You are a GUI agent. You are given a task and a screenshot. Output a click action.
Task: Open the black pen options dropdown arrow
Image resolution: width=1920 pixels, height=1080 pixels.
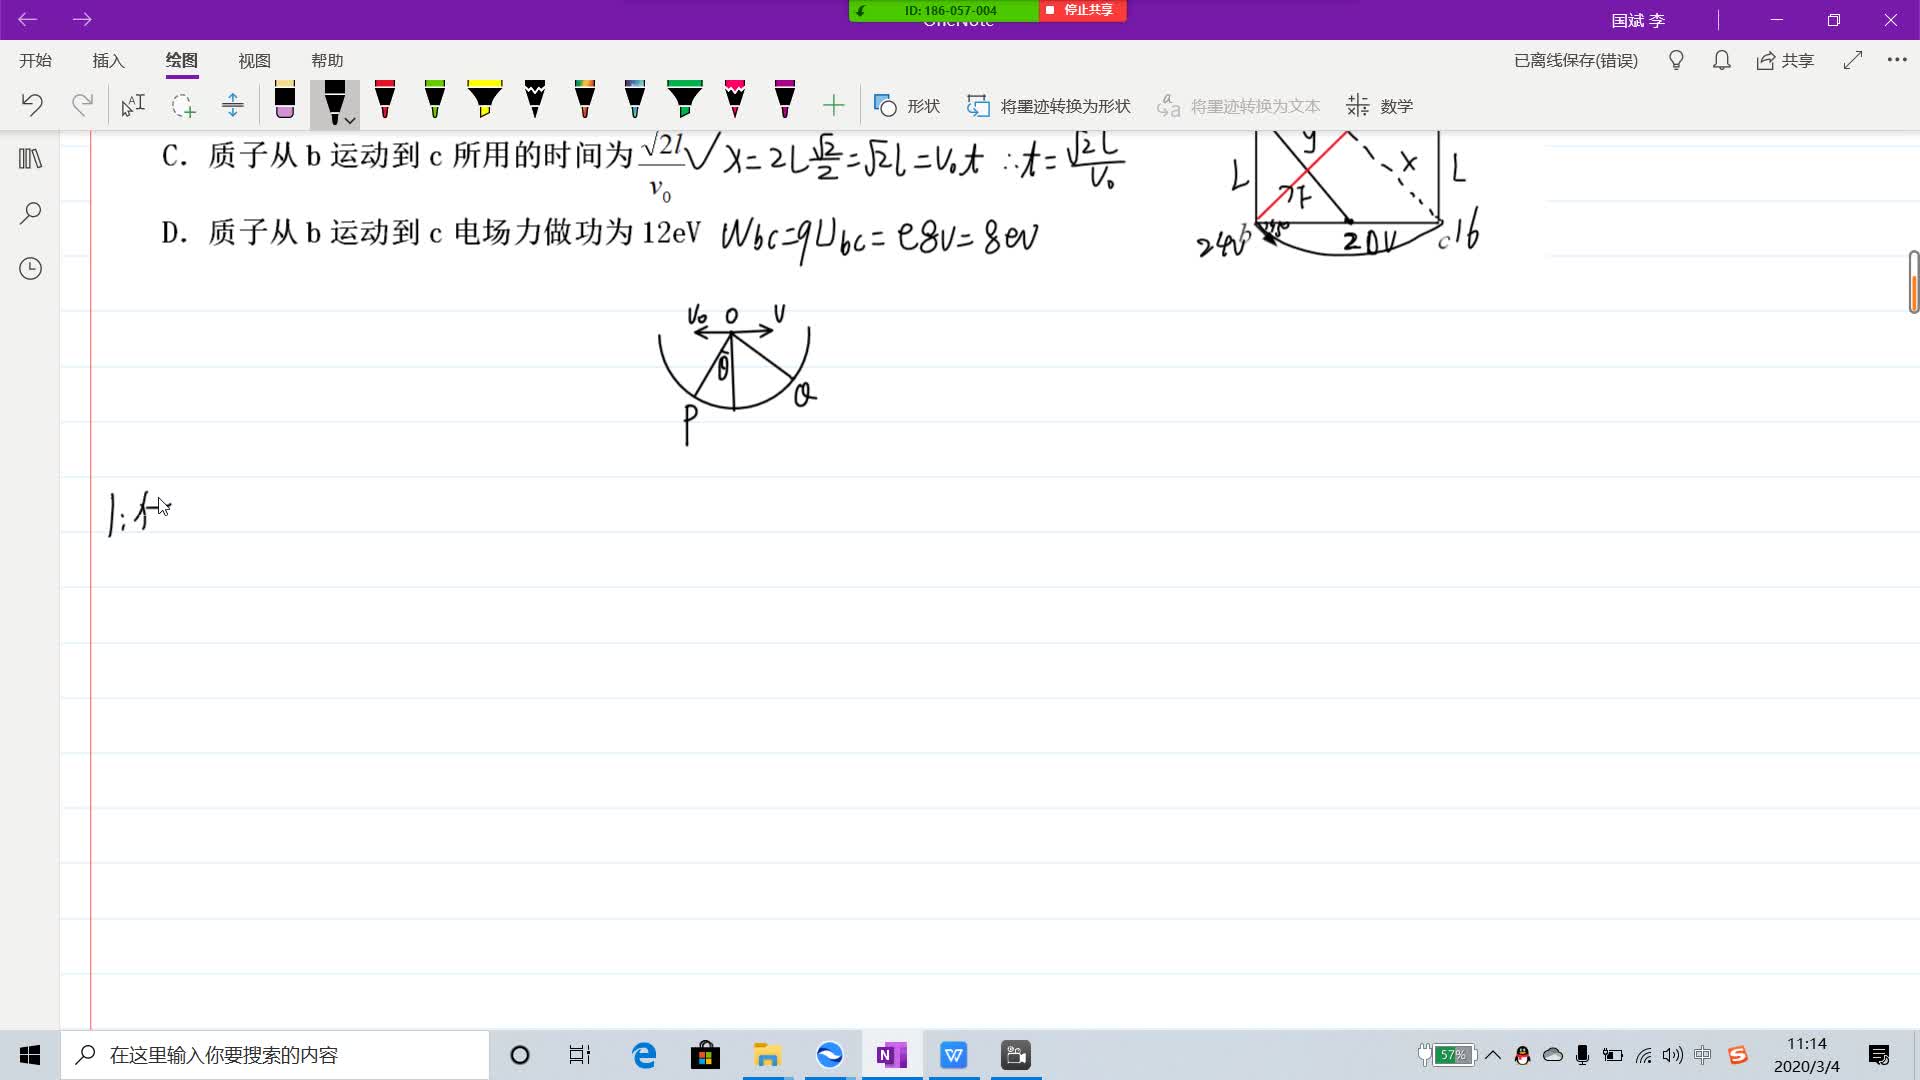click(x=350, y=120)
